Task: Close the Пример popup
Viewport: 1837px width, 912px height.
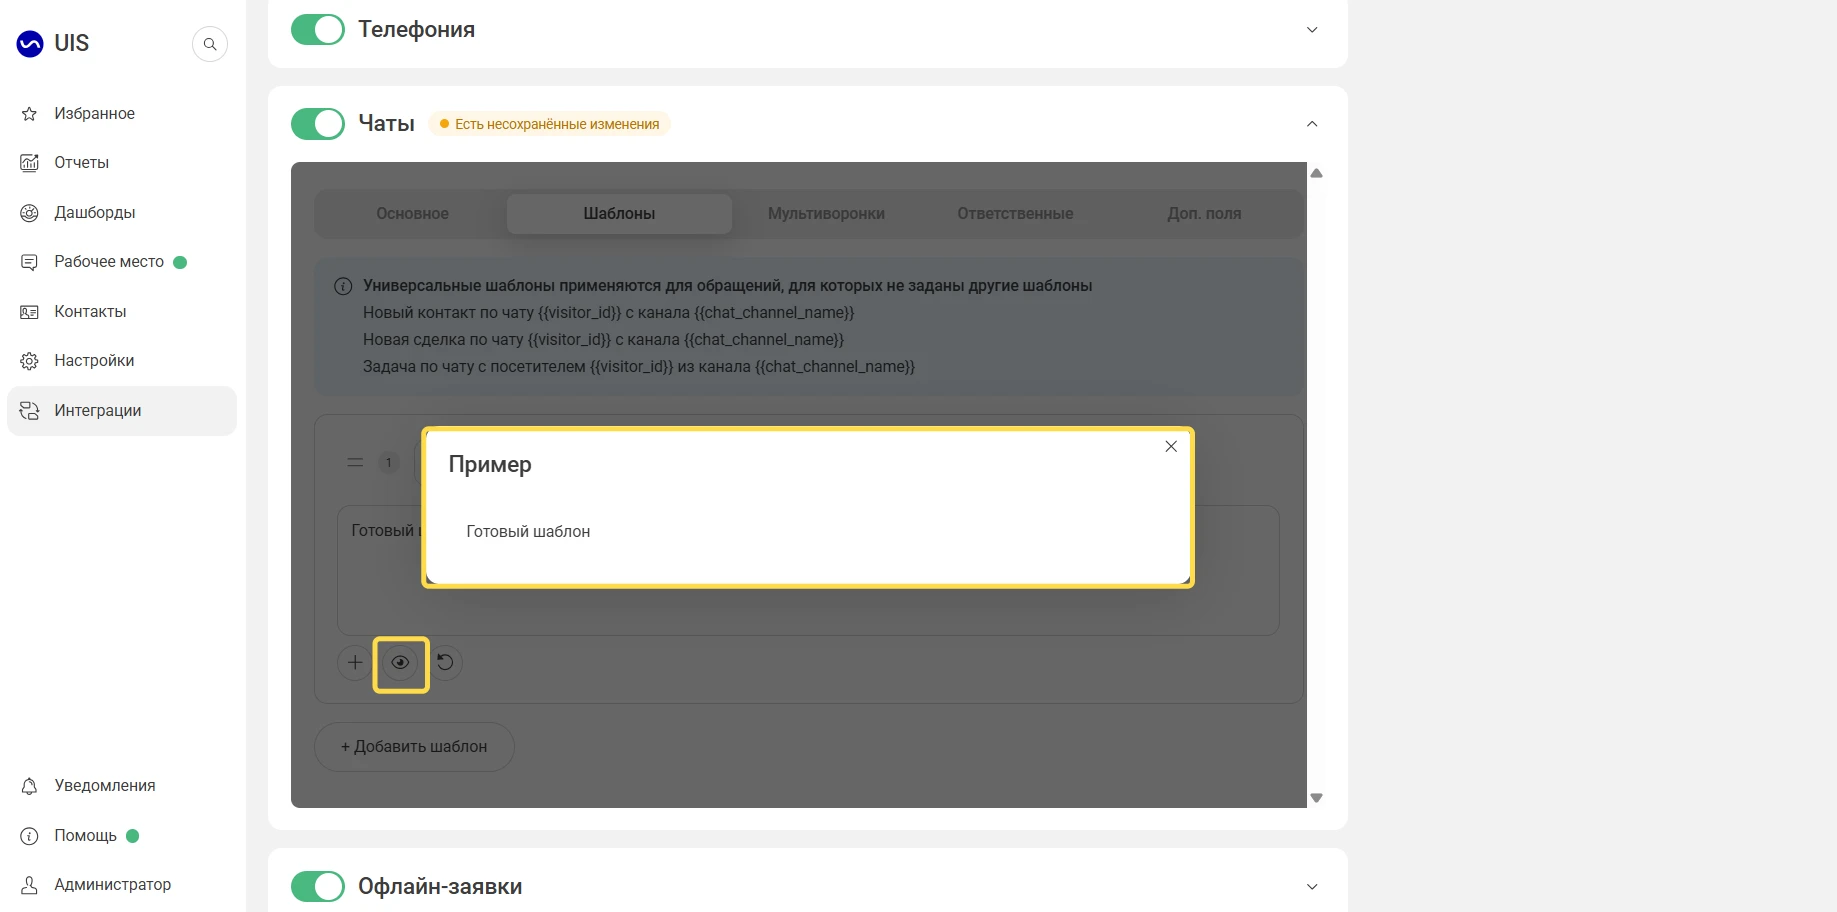Action: 1171,447
